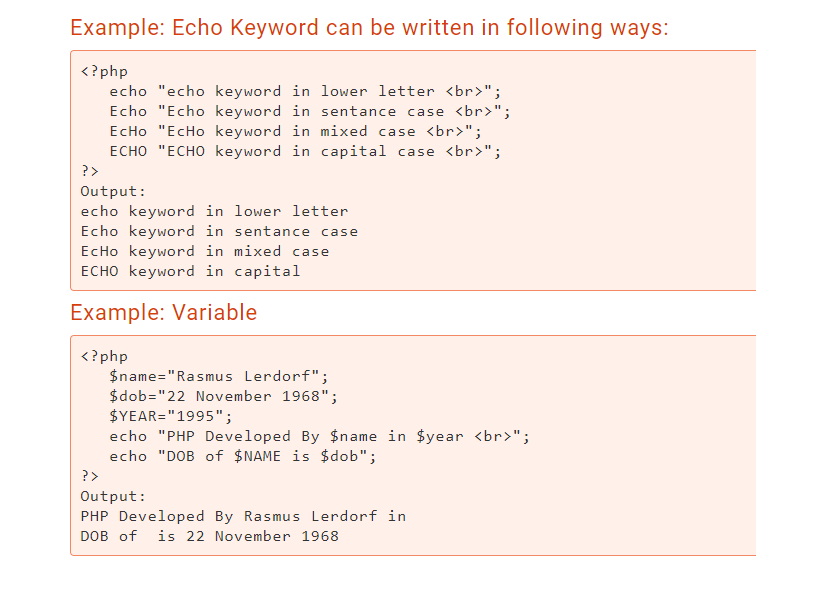Click the "Example: Echo Keyword" heading
This screenshot has width=834, height=594.
click(x=369, y=27)
